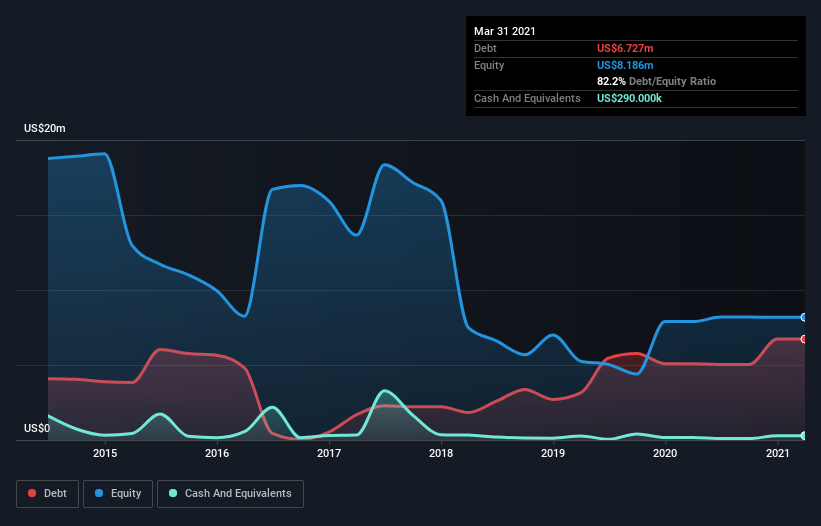
Task: Toggle Cash And Equivalents legend button
Action: (x=230, y=494)
